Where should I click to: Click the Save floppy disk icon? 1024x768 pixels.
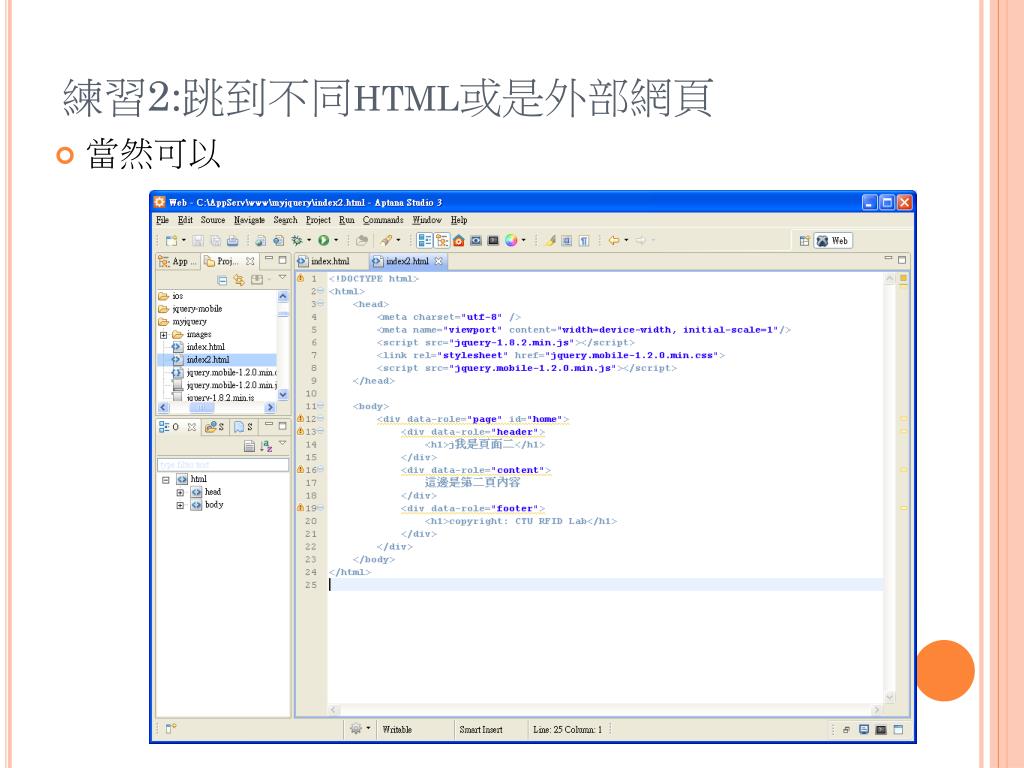[x=198, y=241]
